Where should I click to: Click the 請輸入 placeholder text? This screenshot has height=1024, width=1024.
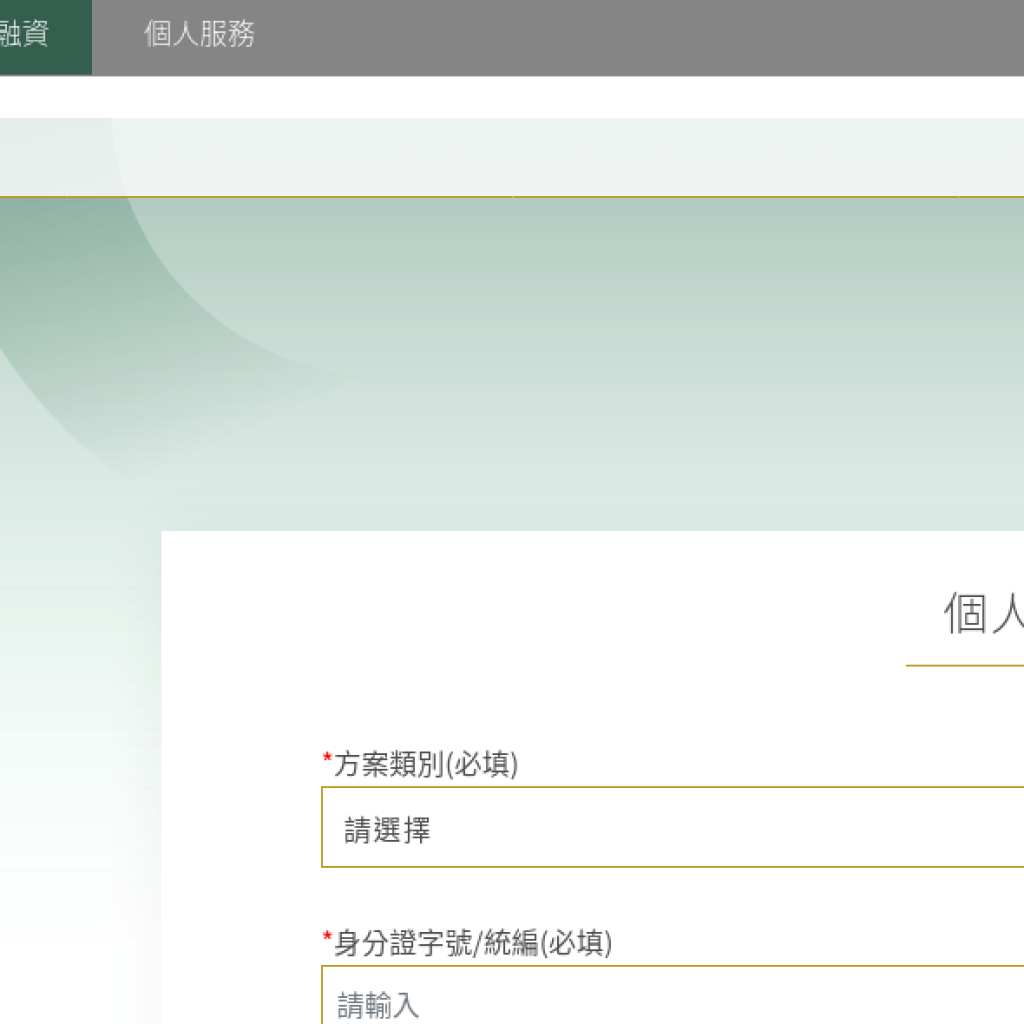click(378, 1005)
